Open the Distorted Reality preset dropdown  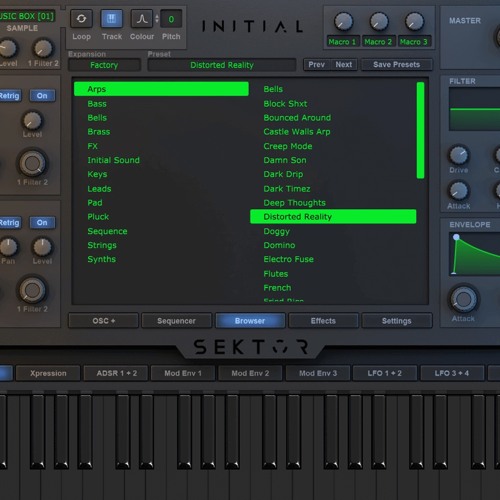click(222, 65)
